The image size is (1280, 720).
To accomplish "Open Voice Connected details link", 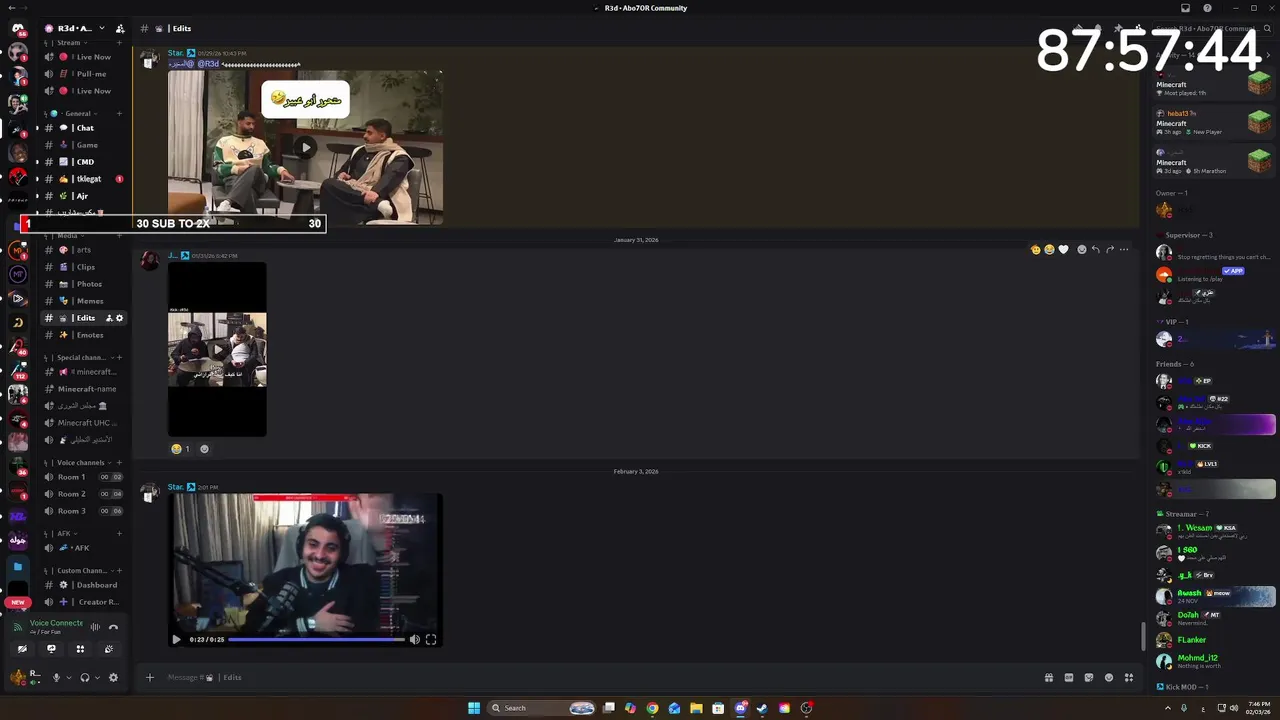I will [56, 623].
